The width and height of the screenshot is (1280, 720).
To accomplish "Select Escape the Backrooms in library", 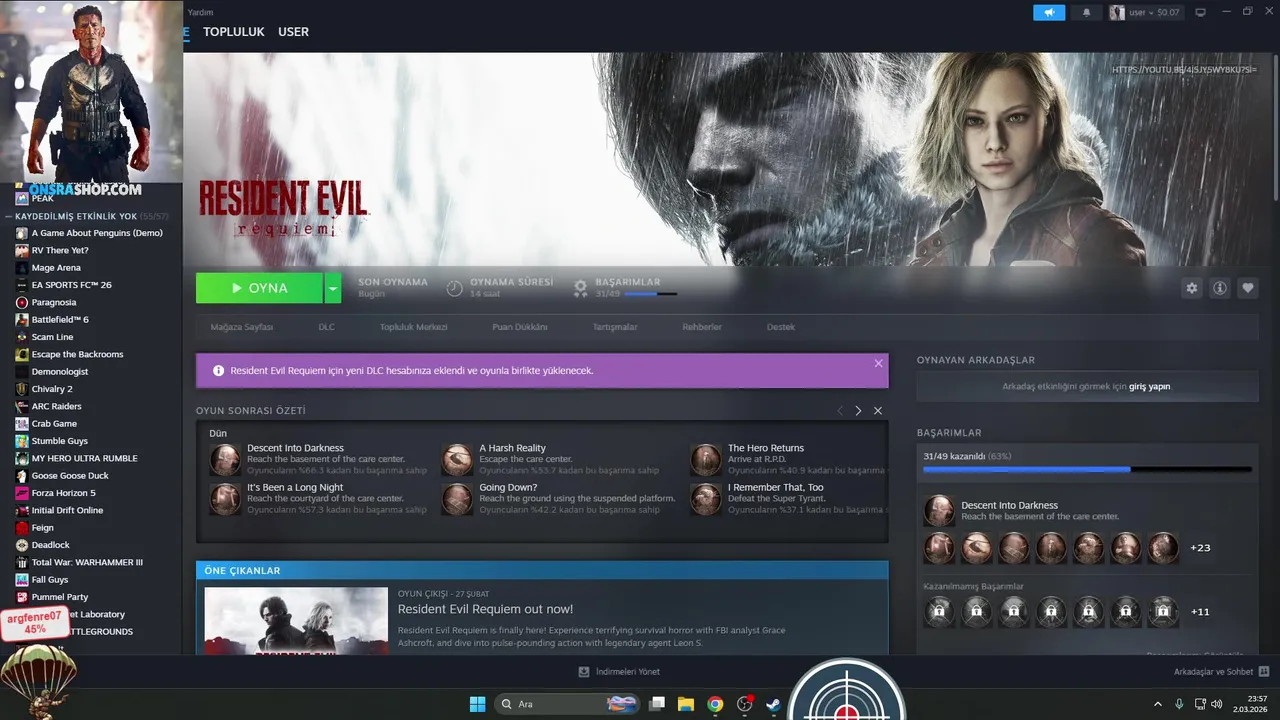I will [x=77, y=354].
